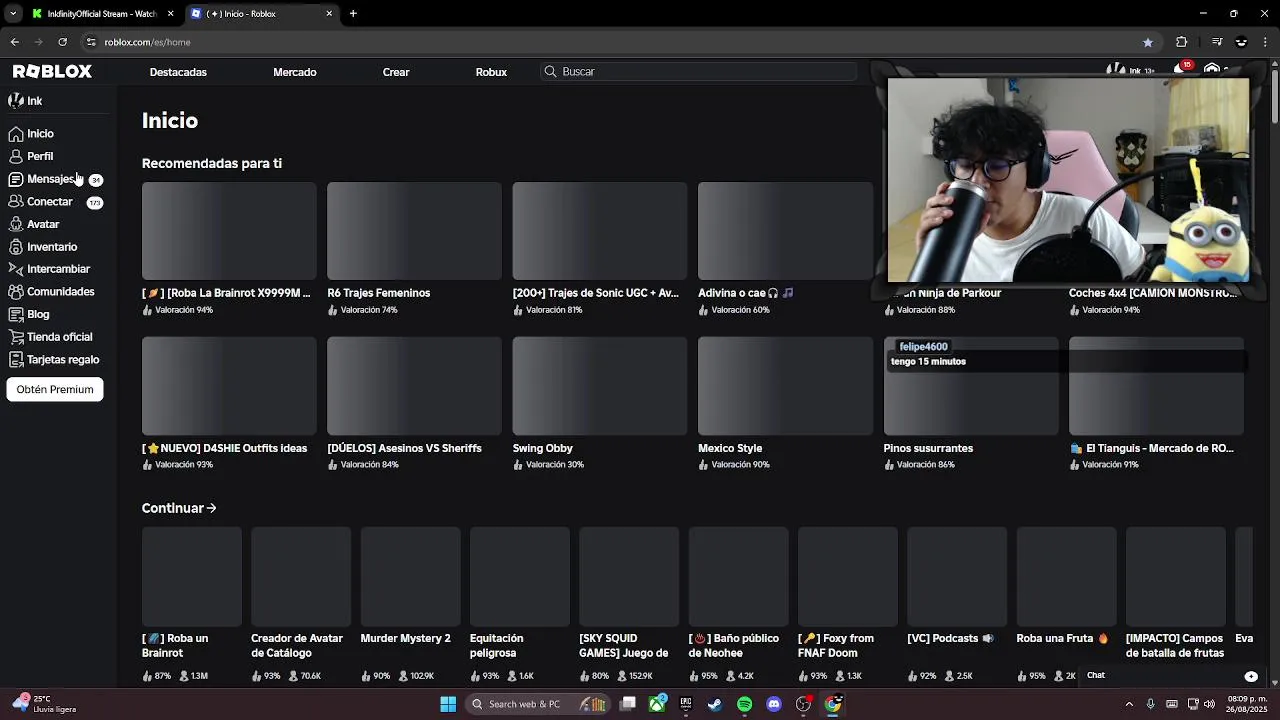Switch to the Inicio - Roblox tab
The width and height of the screenshot is (1280, 720).
262,13
